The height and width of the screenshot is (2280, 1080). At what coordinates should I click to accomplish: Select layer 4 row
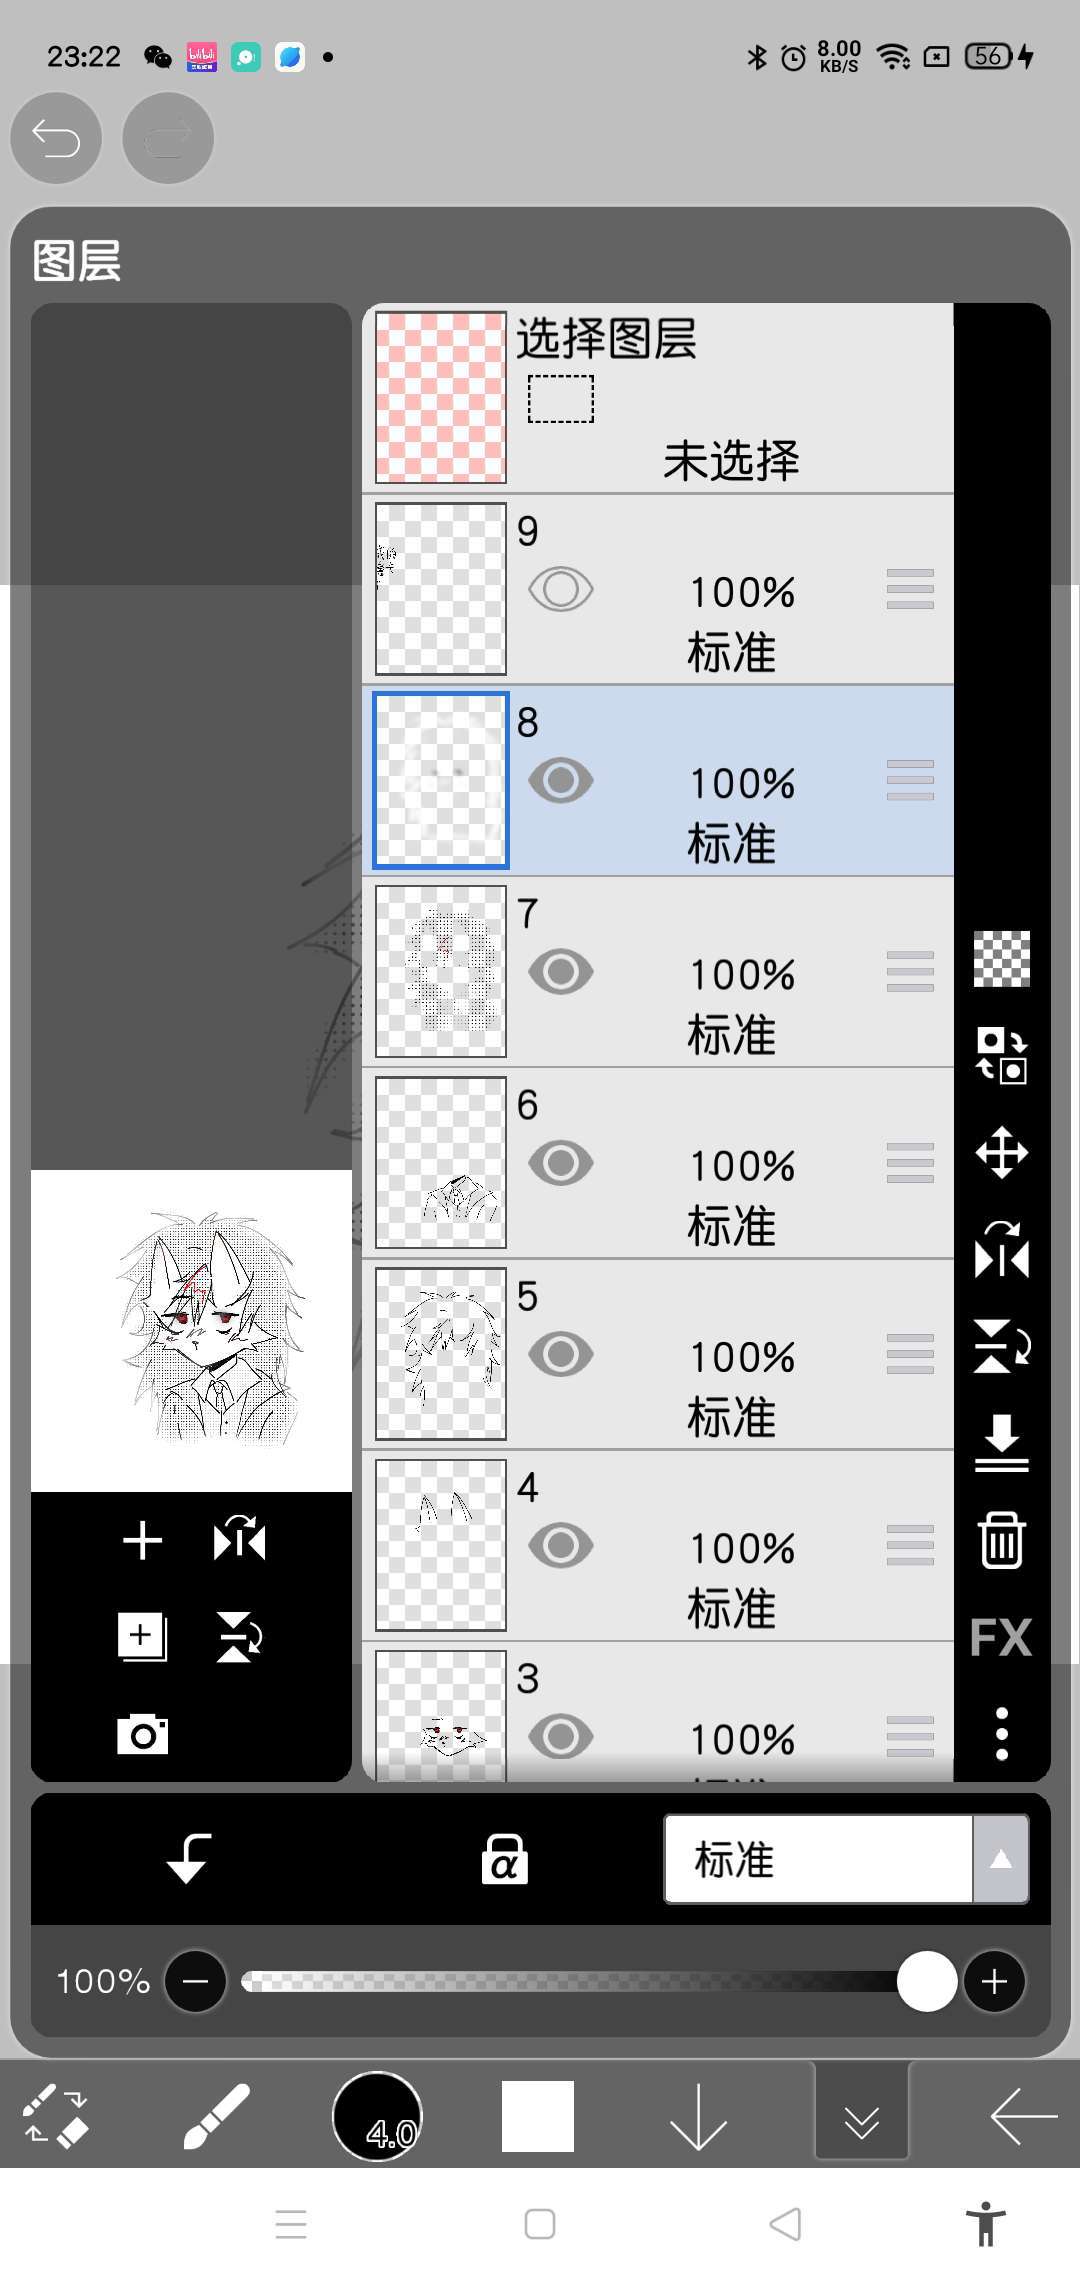click(658, 1545)
